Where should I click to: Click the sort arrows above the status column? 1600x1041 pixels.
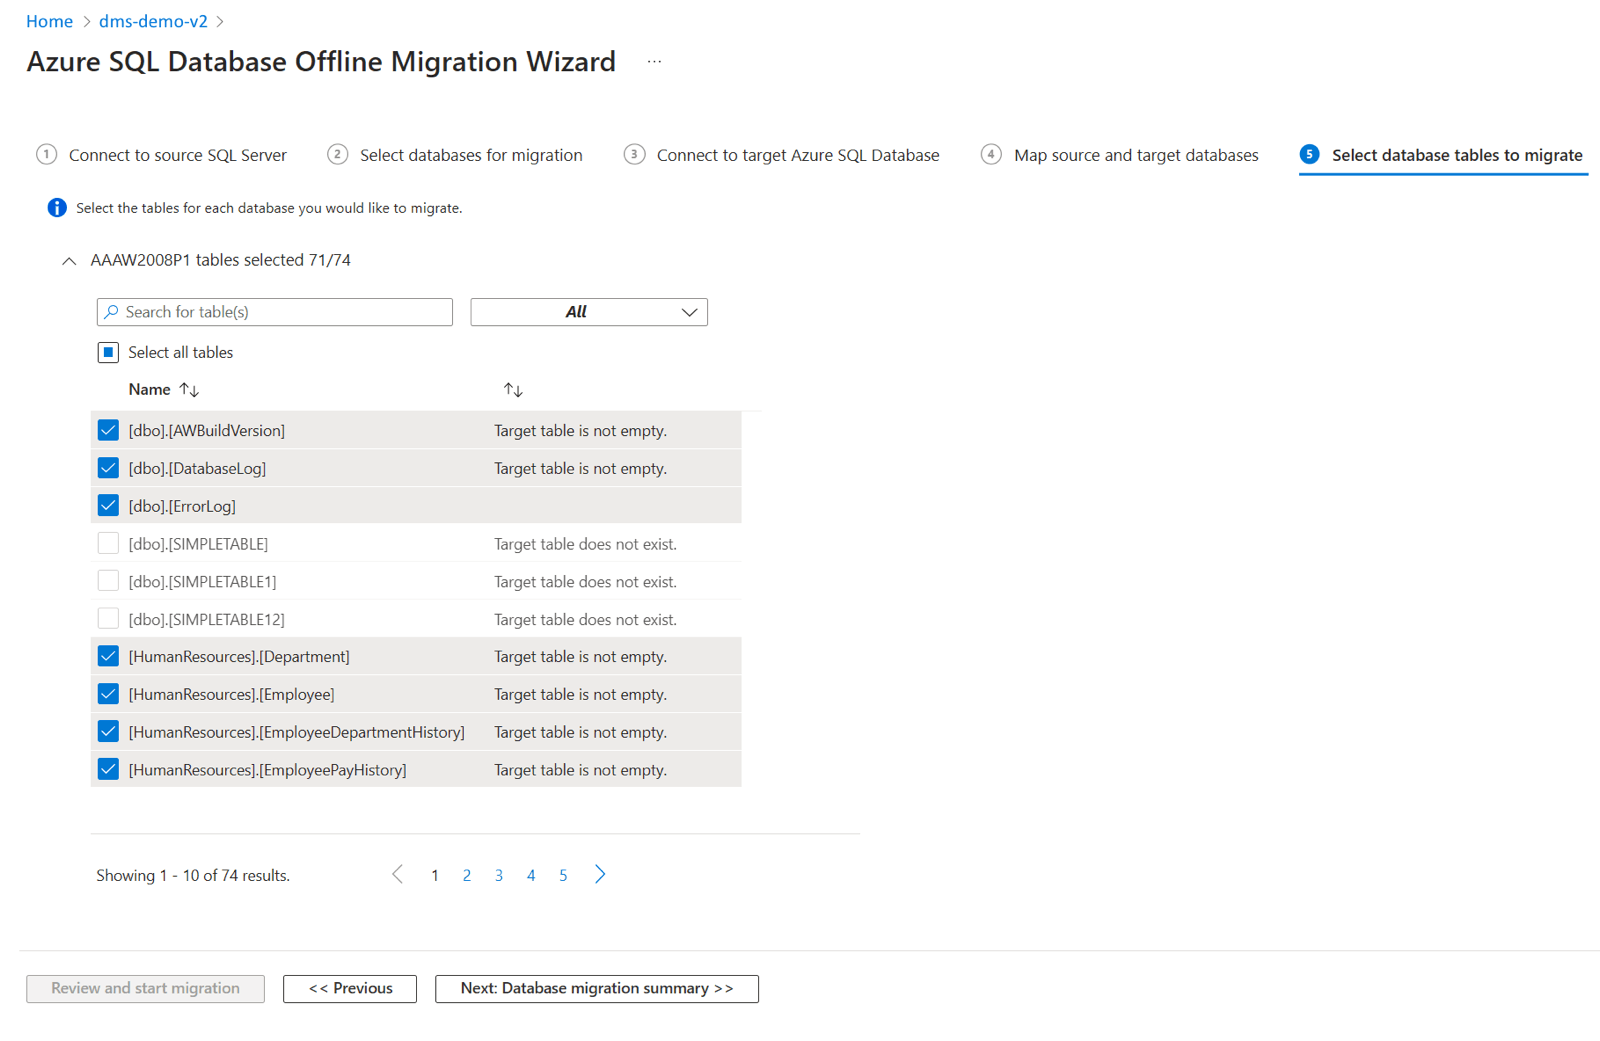[513, 389]
